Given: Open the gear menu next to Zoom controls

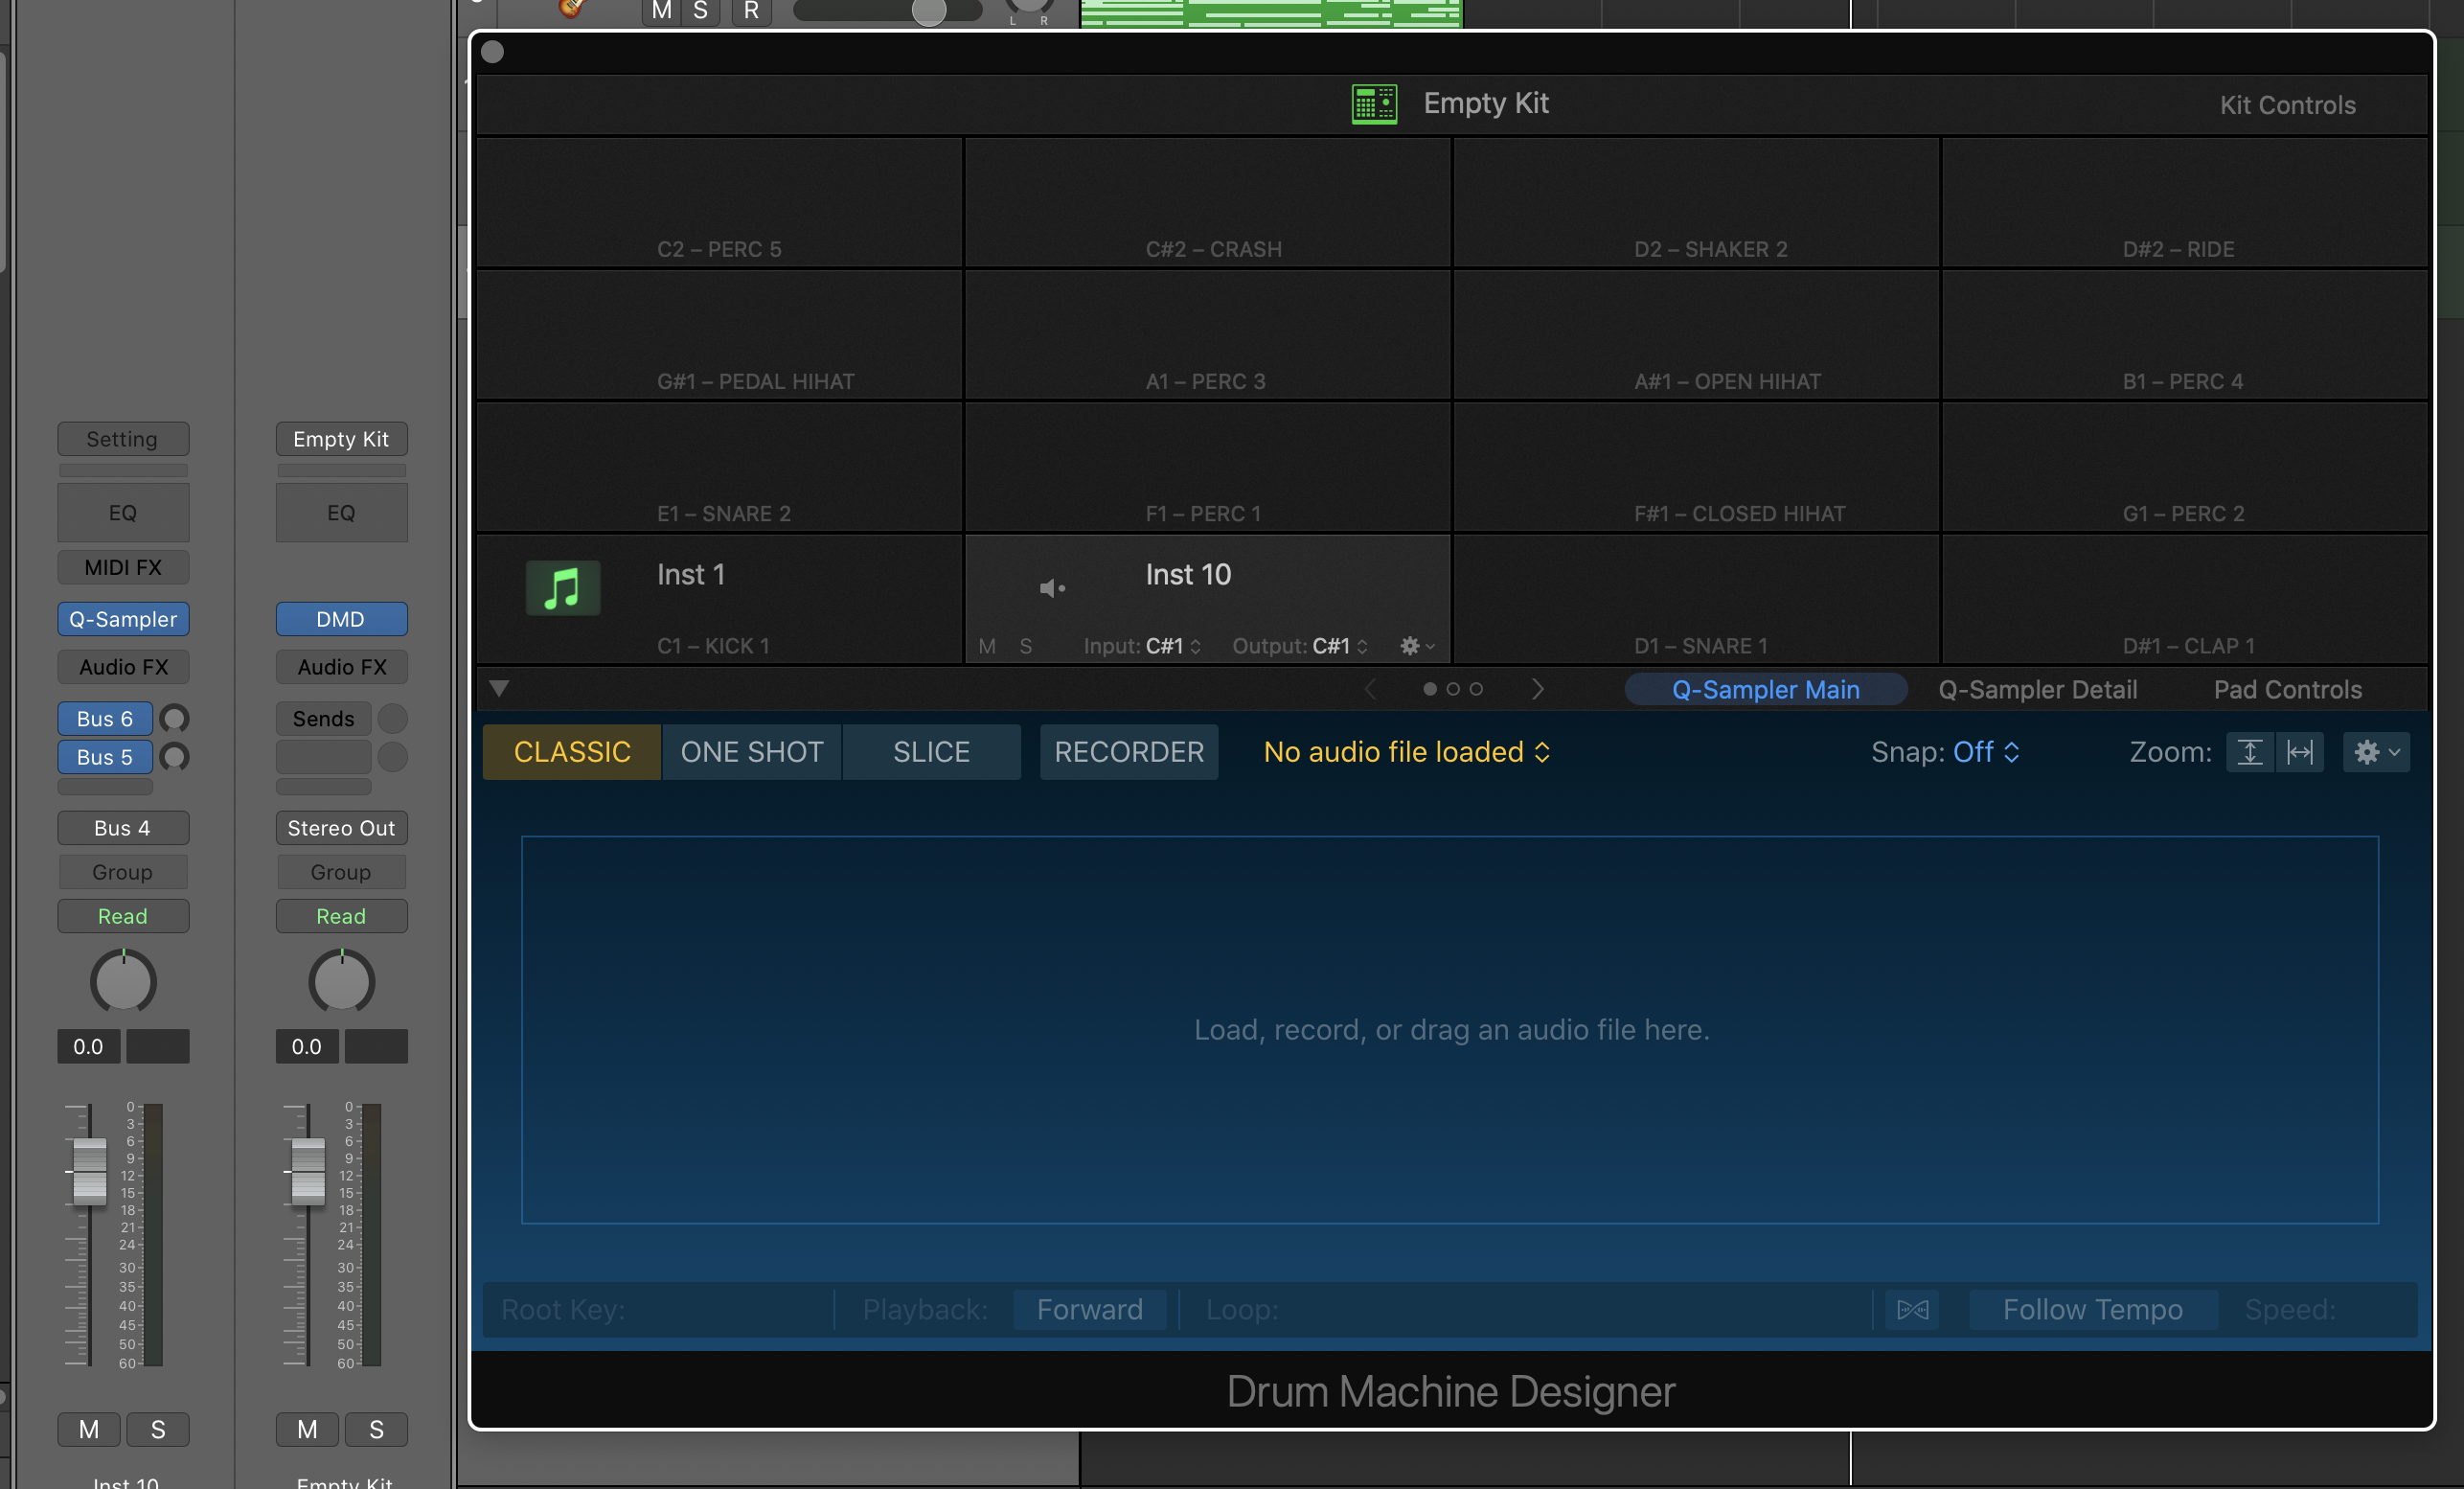Looking at the screenshot, I should pos(2375,752).
